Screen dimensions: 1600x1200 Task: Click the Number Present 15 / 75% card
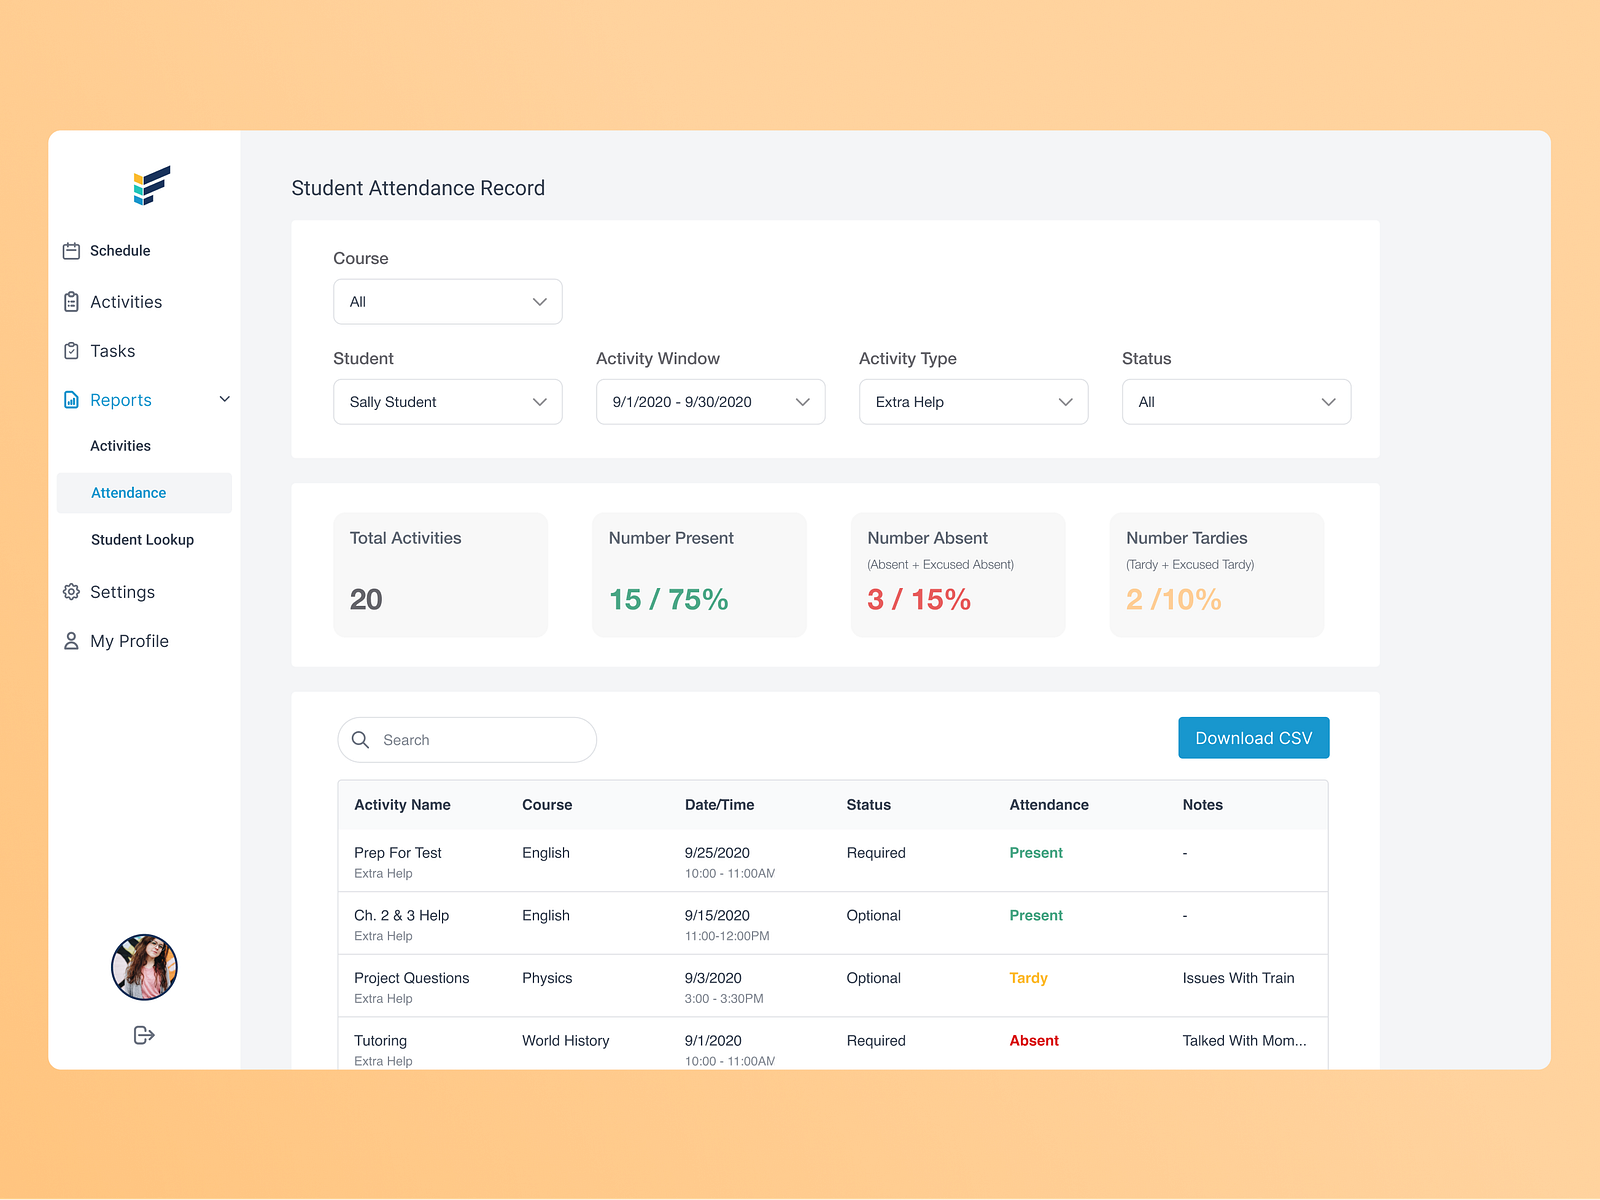(699, 575)
